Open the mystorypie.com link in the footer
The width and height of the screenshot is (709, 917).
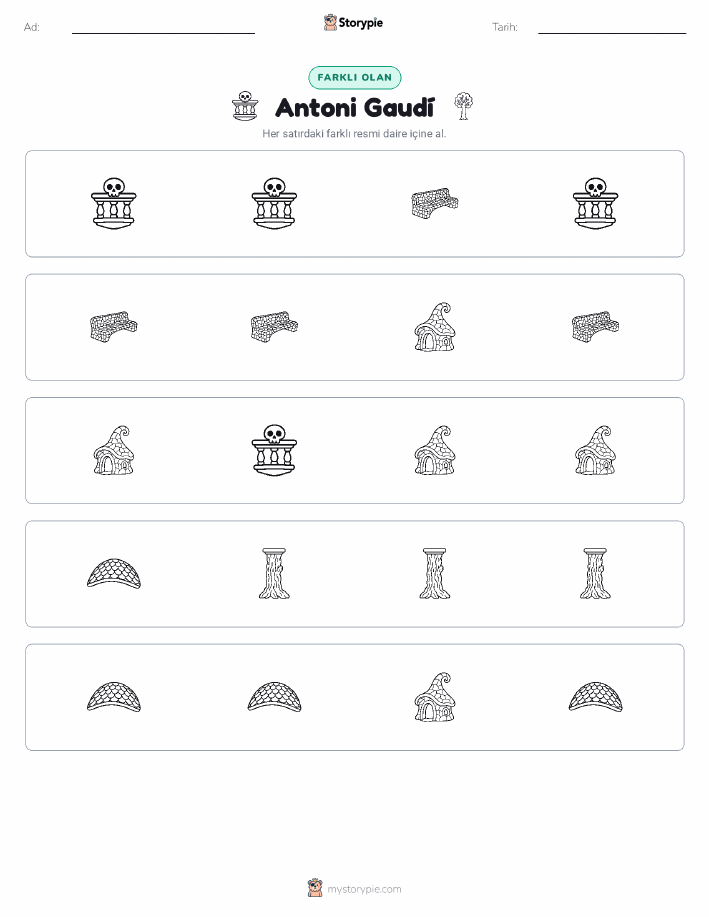pyautogui.click(x=364, y=889)
